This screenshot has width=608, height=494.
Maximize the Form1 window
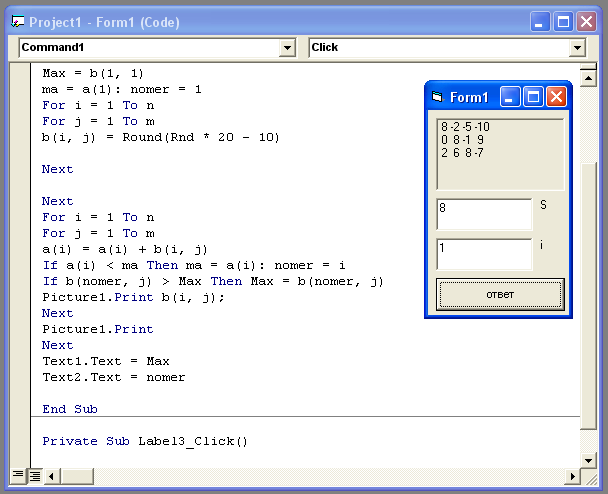pyautogui.click(x=533, y=97)
